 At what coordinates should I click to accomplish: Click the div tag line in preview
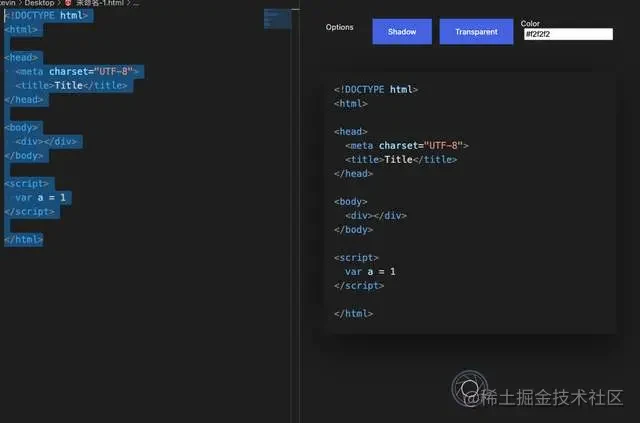[x=376, y=216]
